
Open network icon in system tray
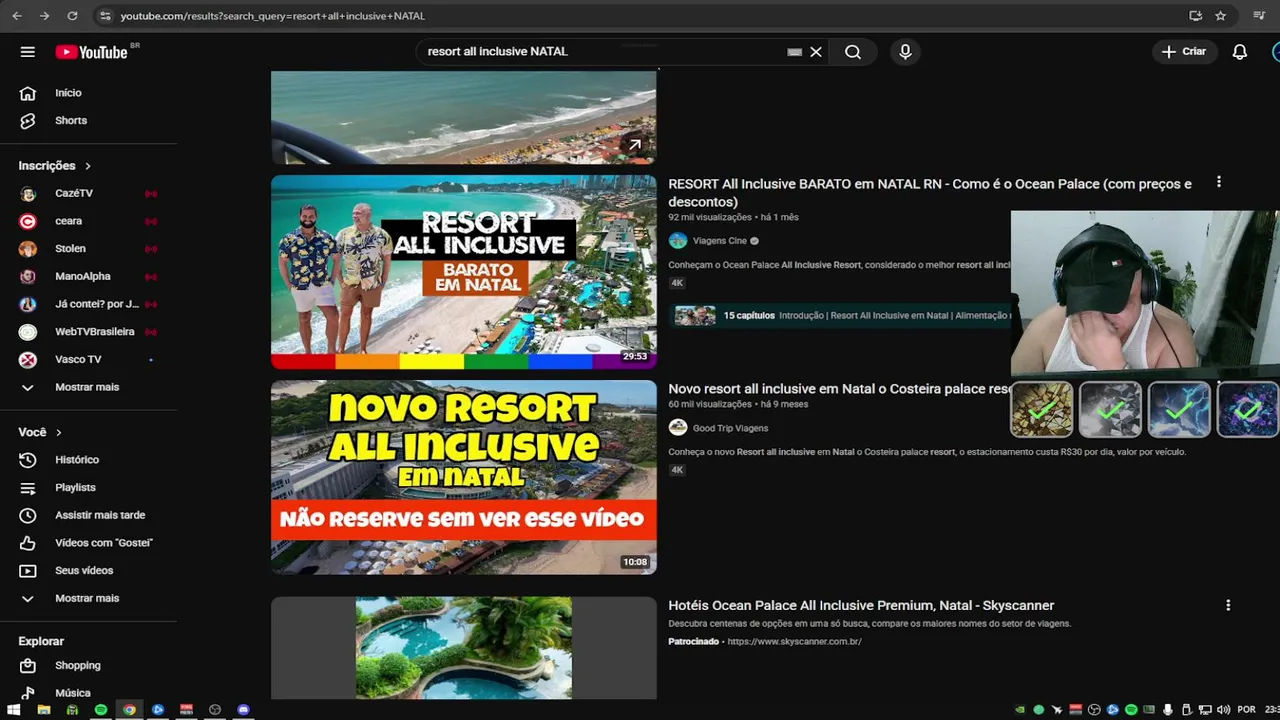(x=1205, y=710)
